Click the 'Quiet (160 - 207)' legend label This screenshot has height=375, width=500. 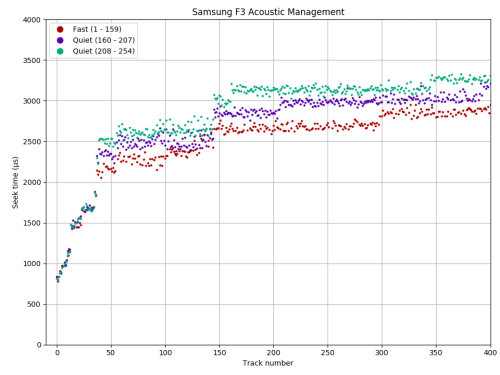(104, 40)
